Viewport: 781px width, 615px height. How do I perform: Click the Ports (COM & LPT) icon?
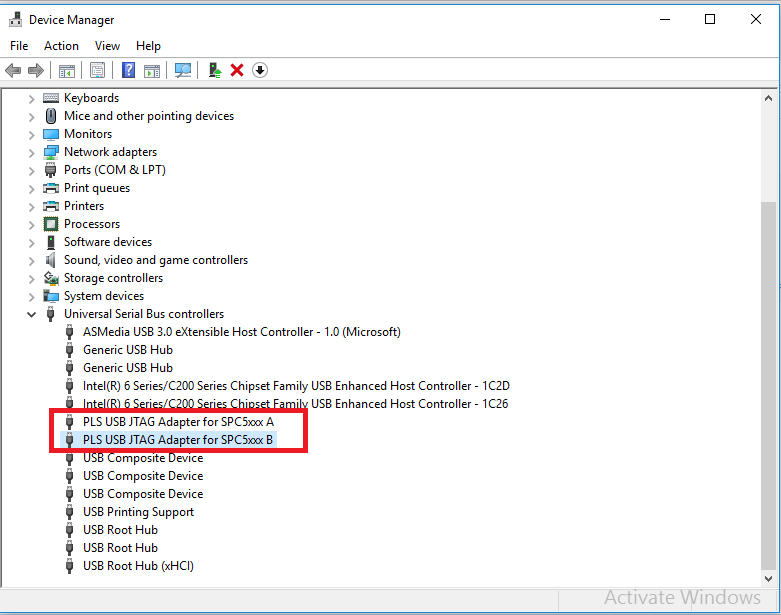51,170
